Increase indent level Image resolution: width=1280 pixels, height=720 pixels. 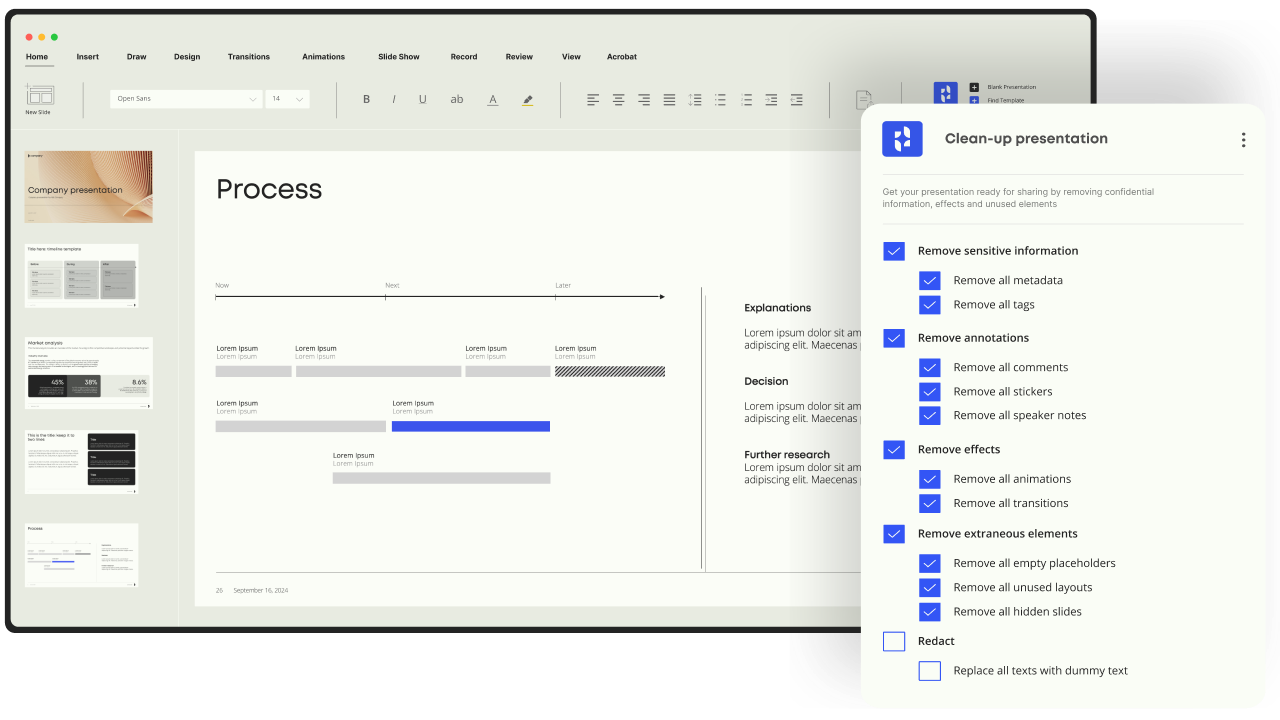coord(771,99)
